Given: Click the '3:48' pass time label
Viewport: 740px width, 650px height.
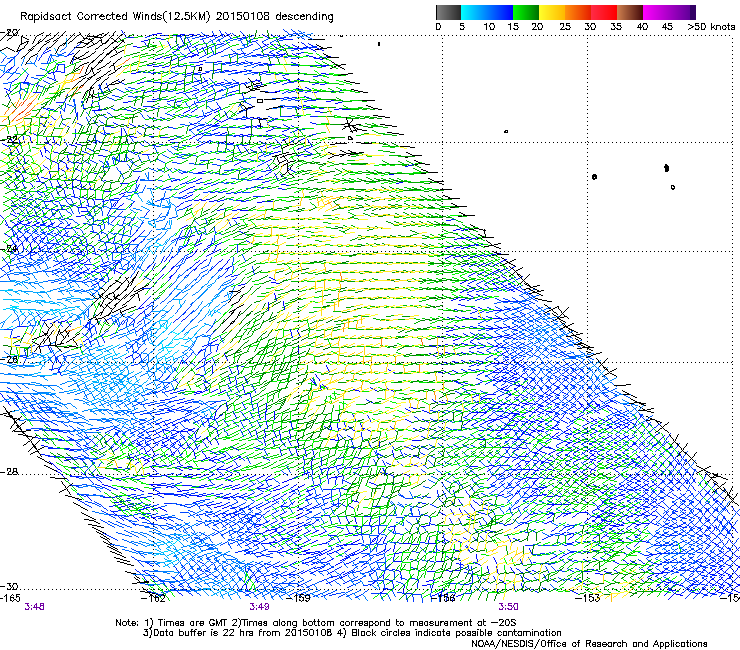Looking at the screenshot, I should pos(34,607).
